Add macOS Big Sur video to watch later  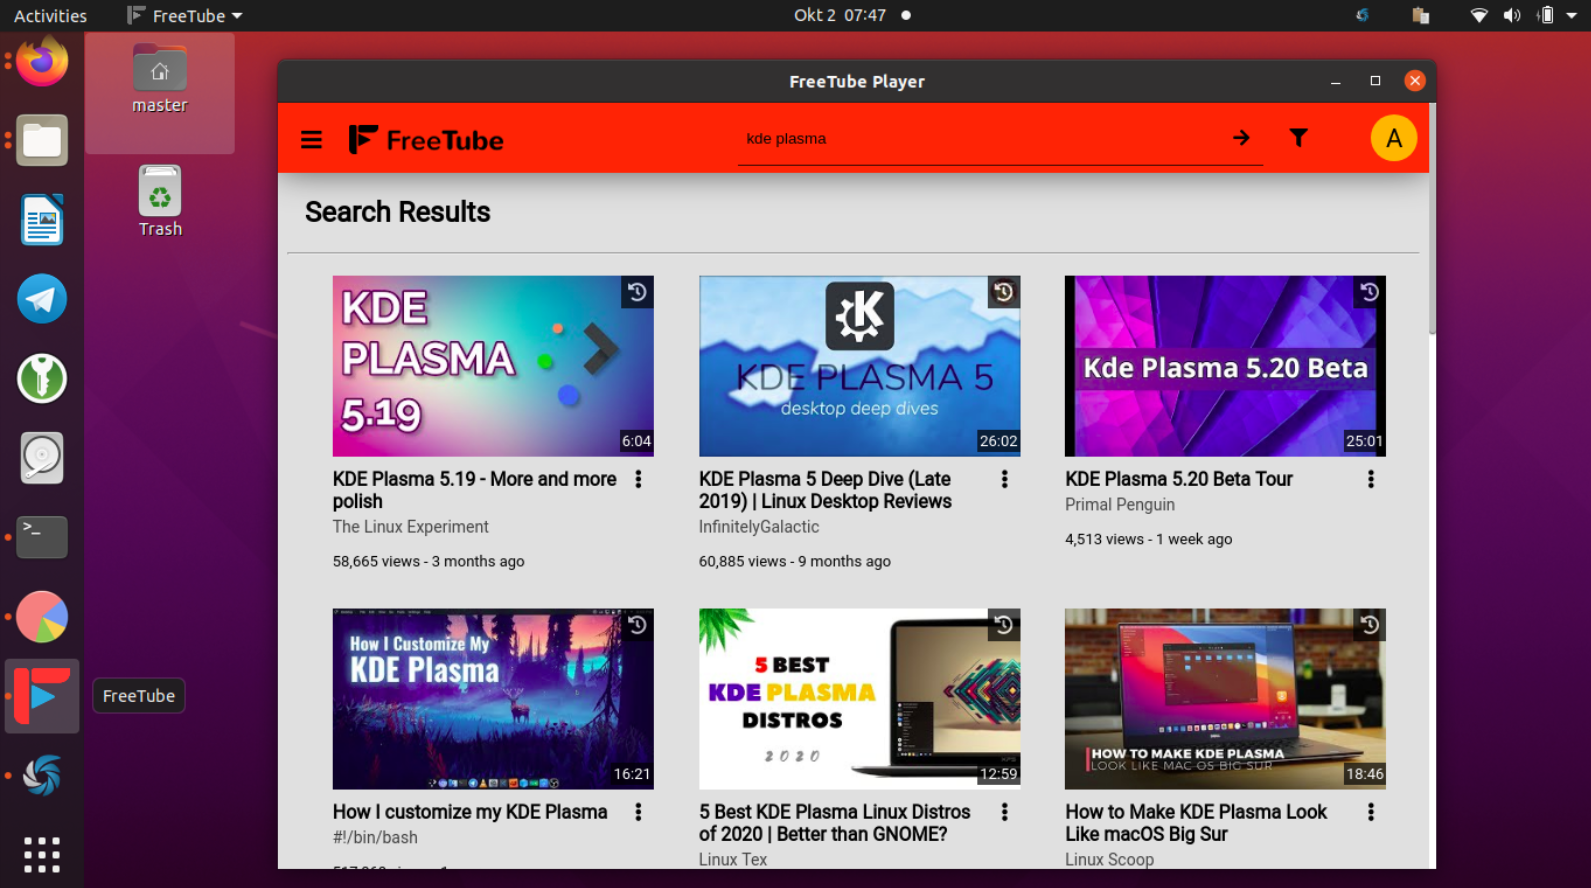point(1369,625)
